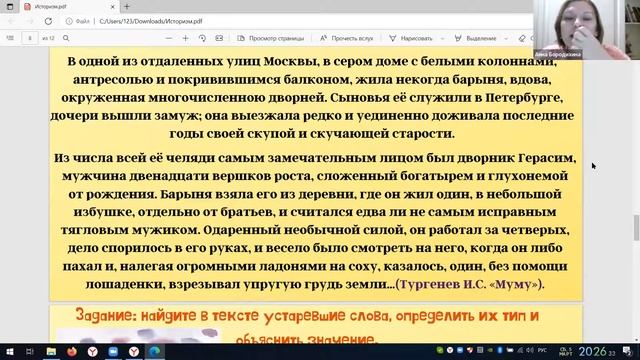The height and width of the screenshot is (360, 640).
Task: Switch to Microsoft Edge on taskbar
Action: click(x=155, y=351)
